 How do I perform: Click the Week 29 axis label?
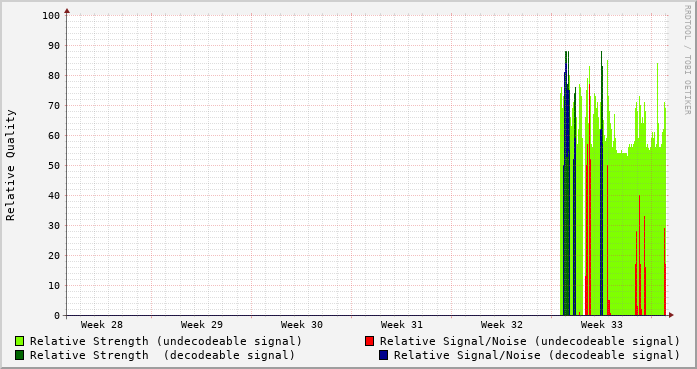tap(202, 325)
